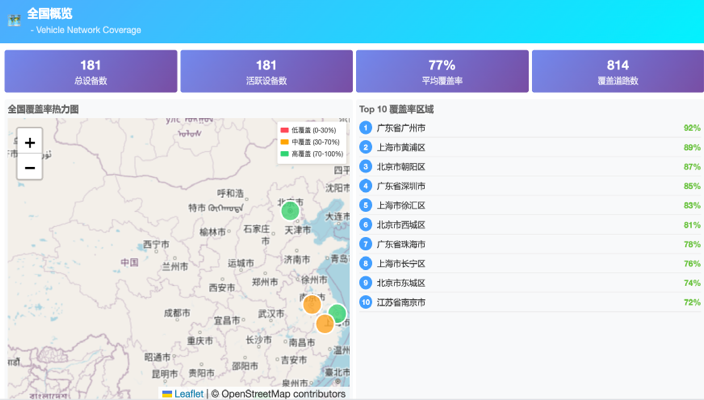Open the 覆盖道路数 814 stat card
The width and height of the screenshot is (704, 400).
(618, 71)
